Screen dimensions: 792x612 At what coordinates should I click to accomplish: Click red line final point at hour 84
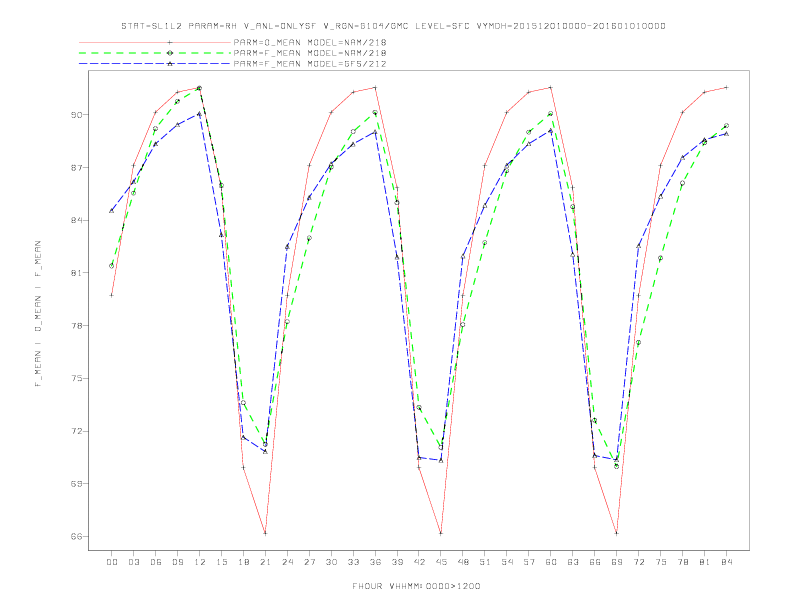point(726,88)
